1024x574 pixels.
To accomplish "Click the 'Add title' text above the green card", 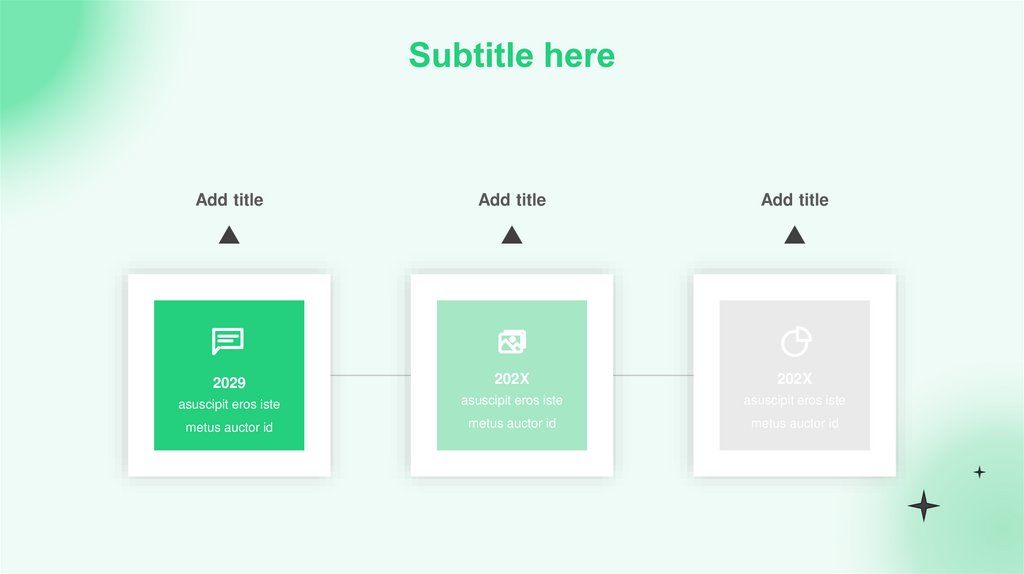I will click(x=229, y=200).
